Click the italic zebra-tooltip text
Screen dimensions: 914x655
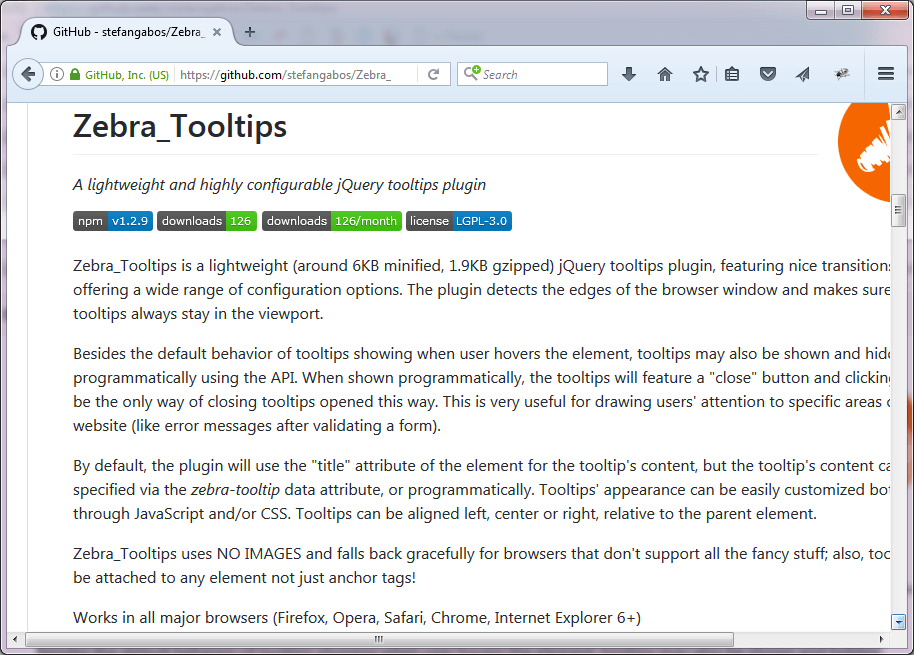pos(235,490)
